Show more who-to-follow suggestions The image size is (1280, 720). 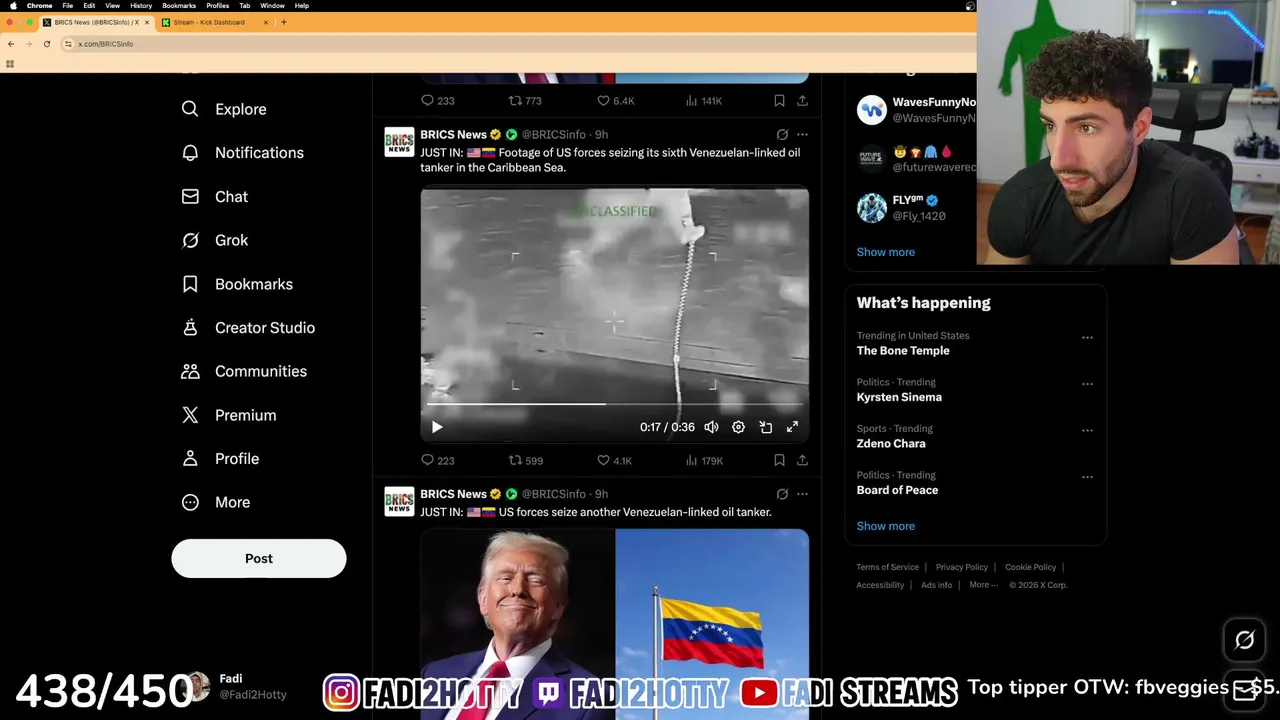885,252
